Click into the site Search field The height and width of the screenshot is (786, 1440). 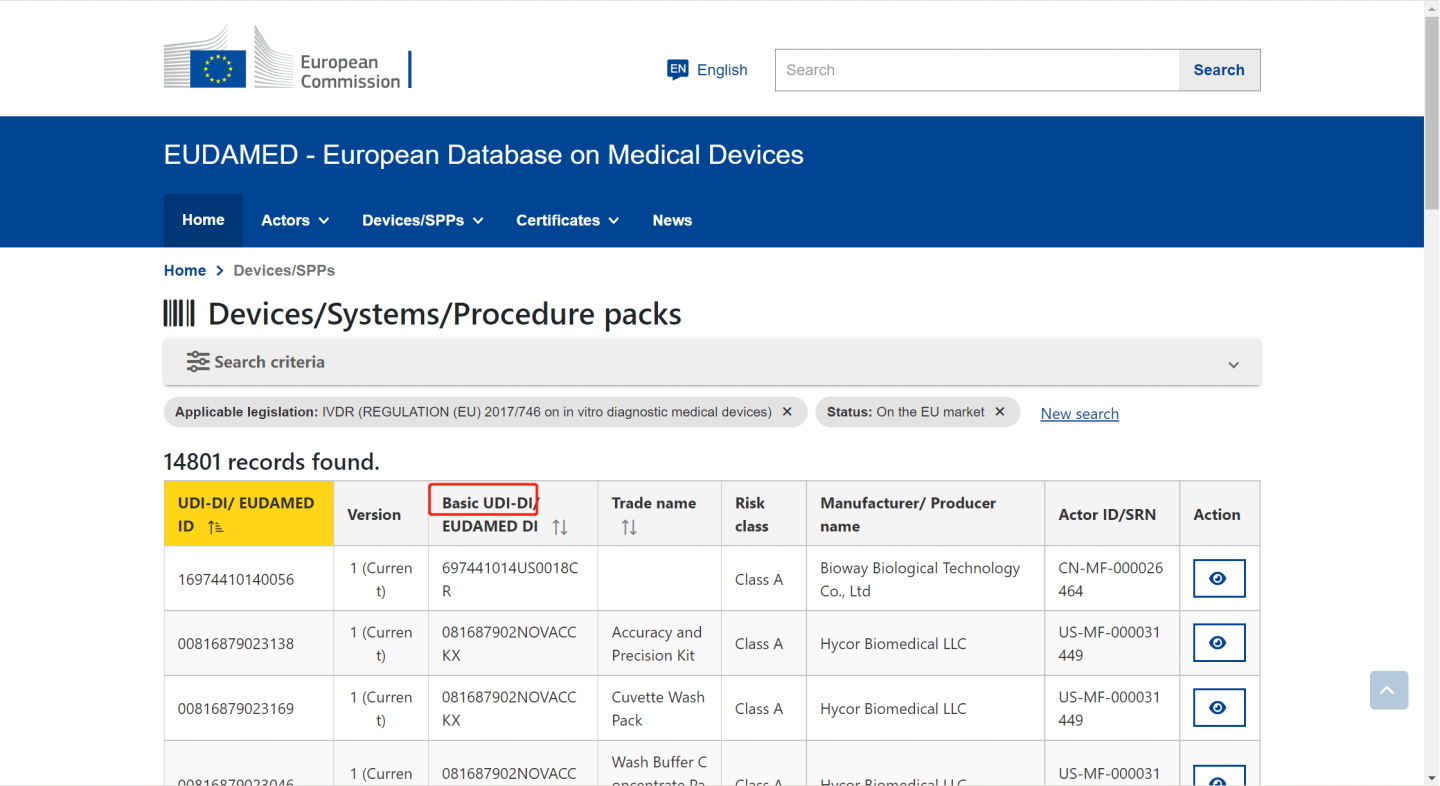tap(977, 70)
